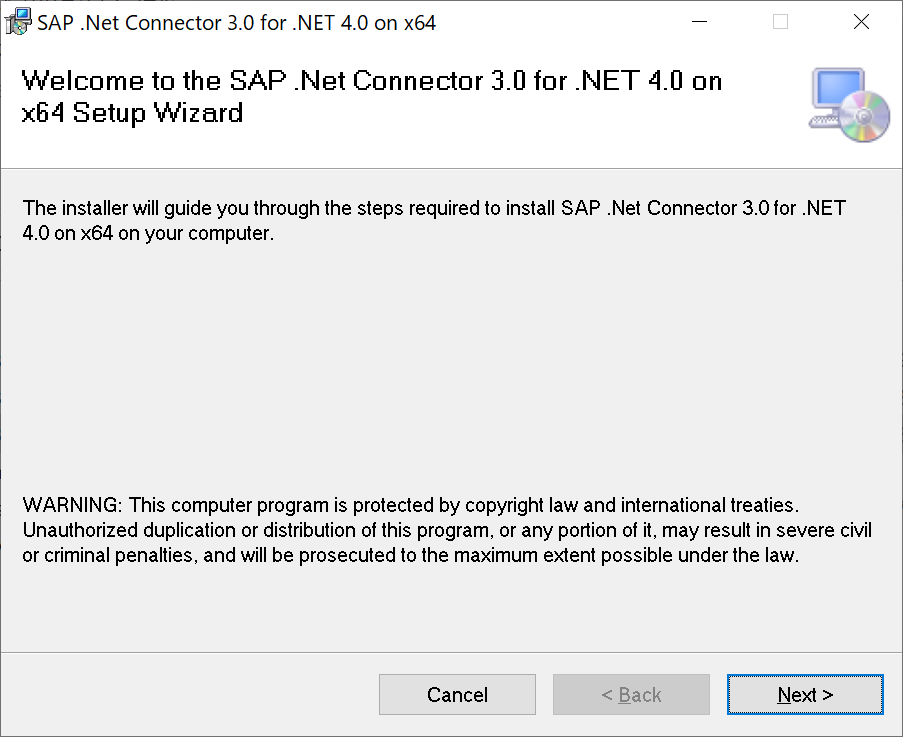Image resolution: width=903 pixels, height=737 pixels.
Task: Click the disabled Back button
Action: pos(631,695)
